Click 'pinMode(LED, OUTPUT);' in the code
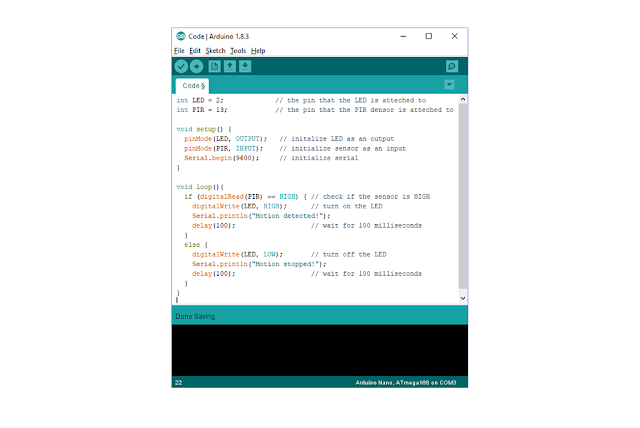640x428 pixels. click(225, 139)
